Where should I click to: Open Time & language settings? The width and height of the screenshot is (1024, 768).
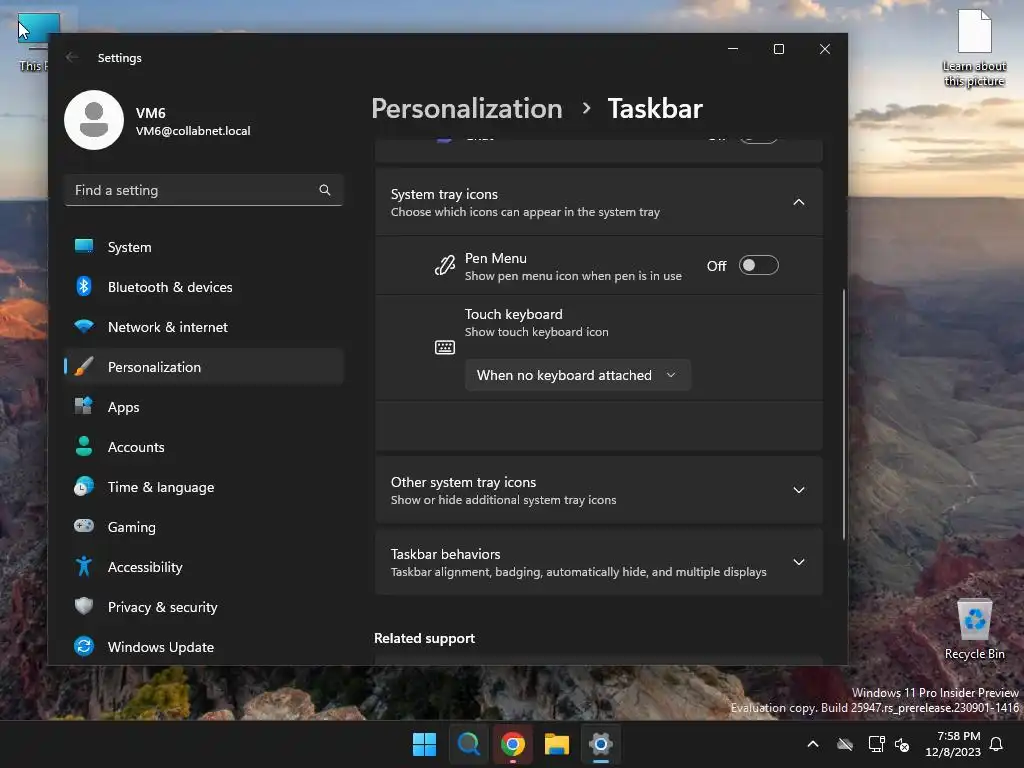click(204, 487)
